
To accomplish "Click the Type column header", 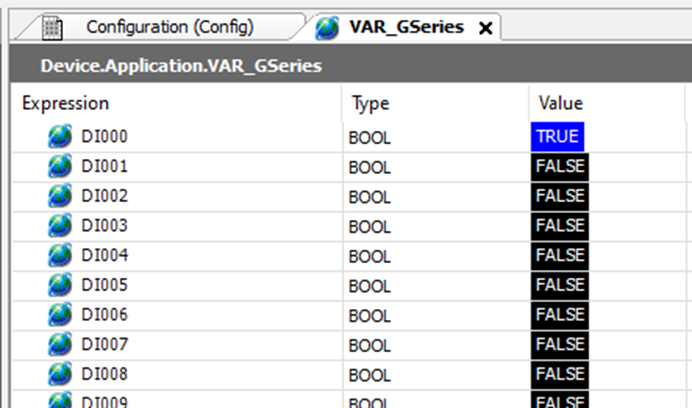I will coord(371,103).
